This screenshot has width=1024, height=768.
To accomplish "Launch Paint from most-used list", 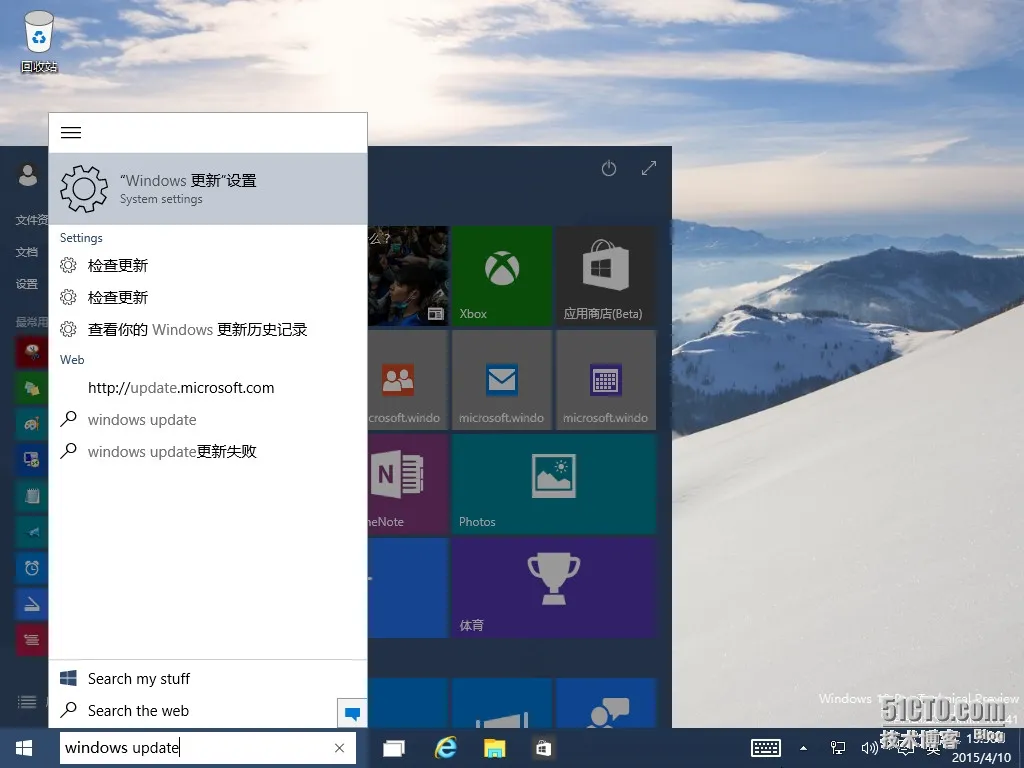I will [31, 424].
